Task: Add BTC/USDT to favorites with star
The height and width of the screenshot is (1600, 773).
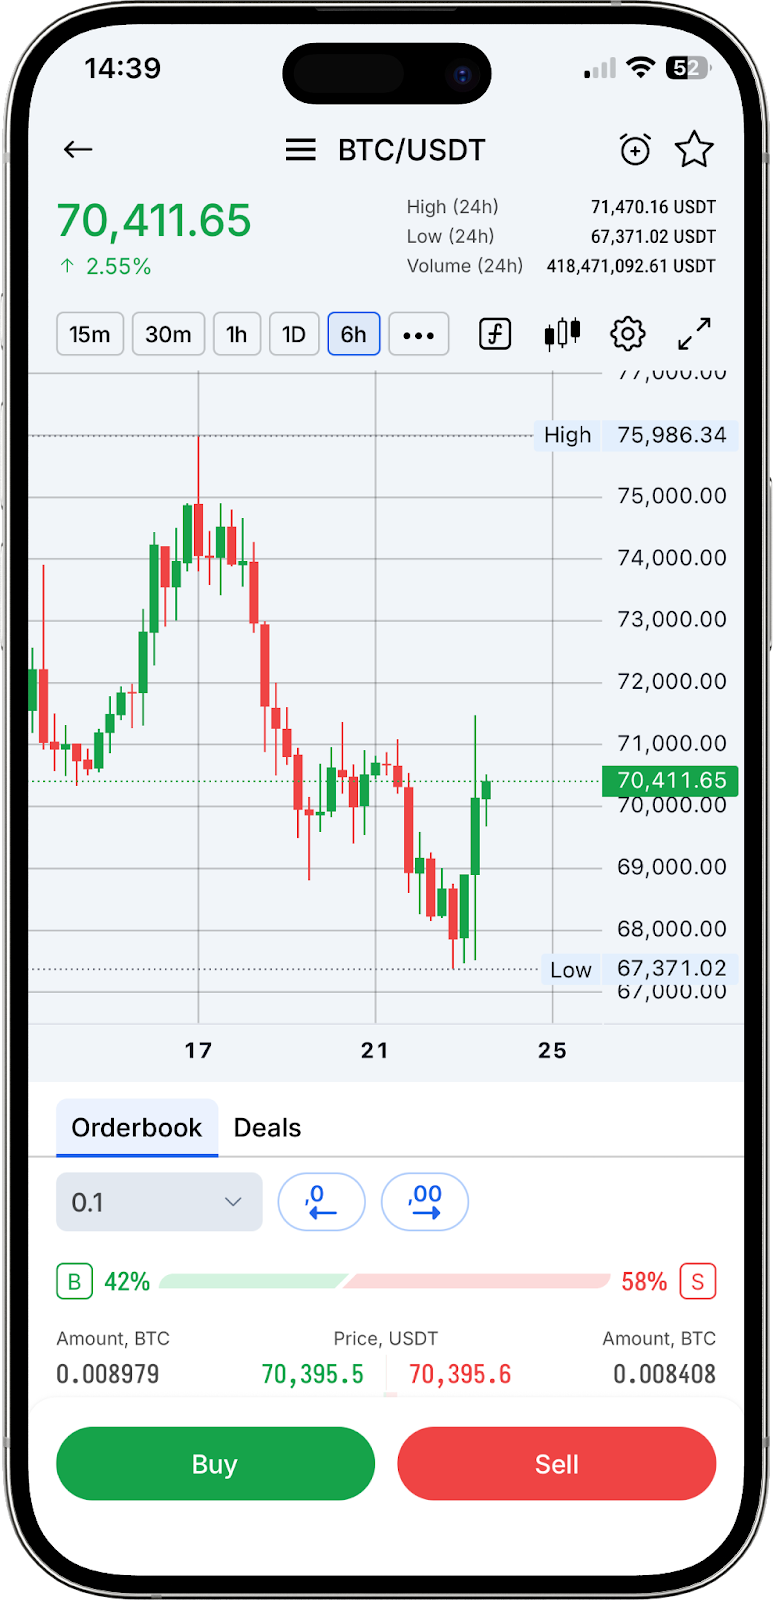Action: pyautogui.click(x=694, y=150)
